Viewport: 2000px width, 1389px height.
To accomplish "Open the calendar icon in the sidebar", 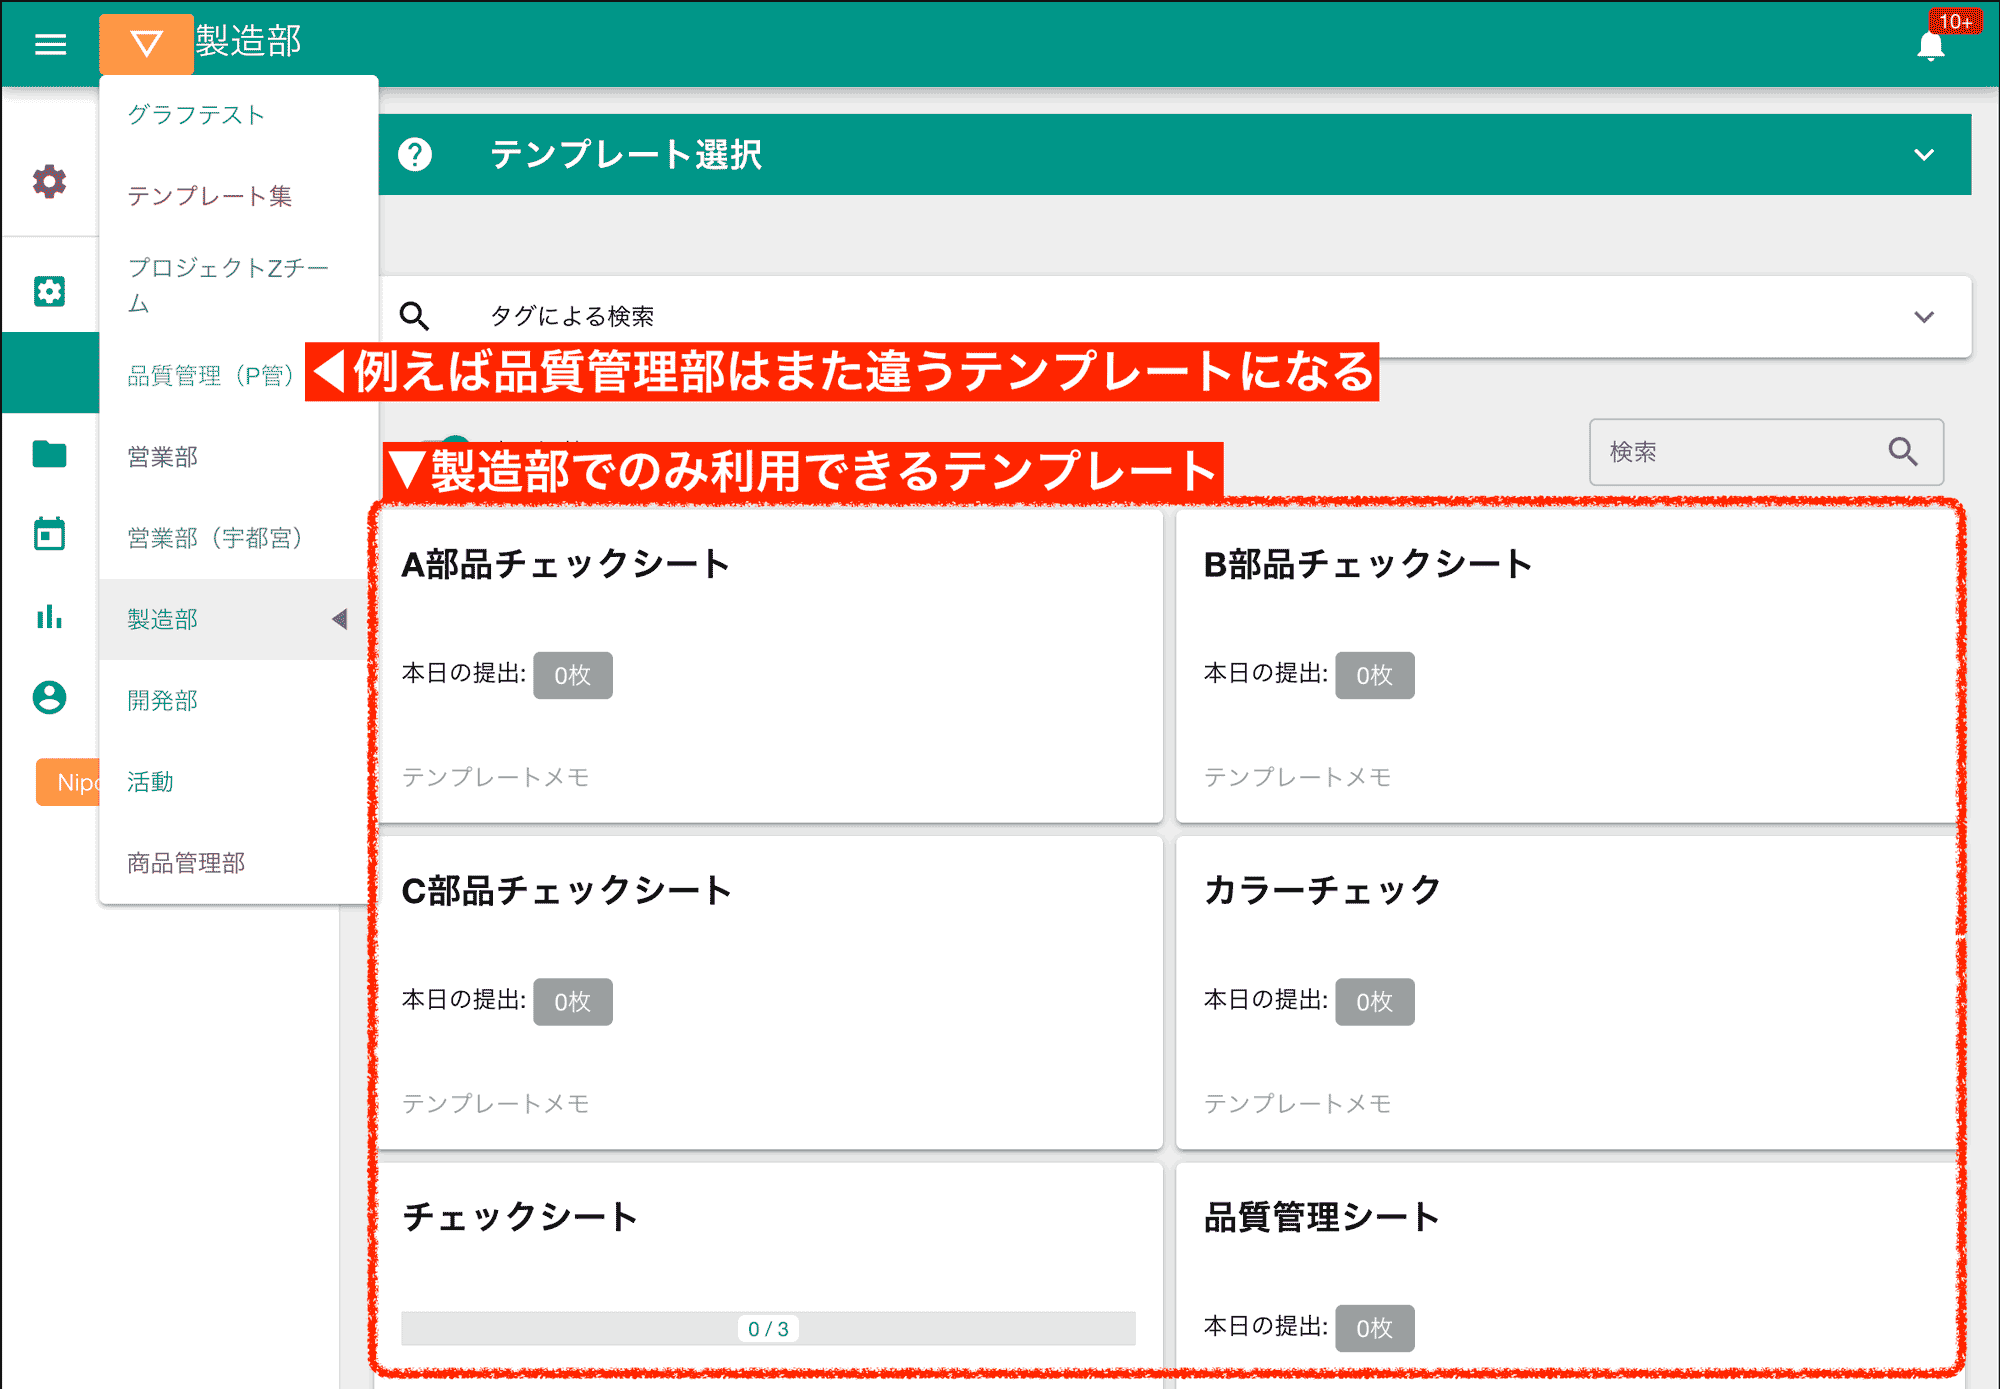I will pos(49,533).
